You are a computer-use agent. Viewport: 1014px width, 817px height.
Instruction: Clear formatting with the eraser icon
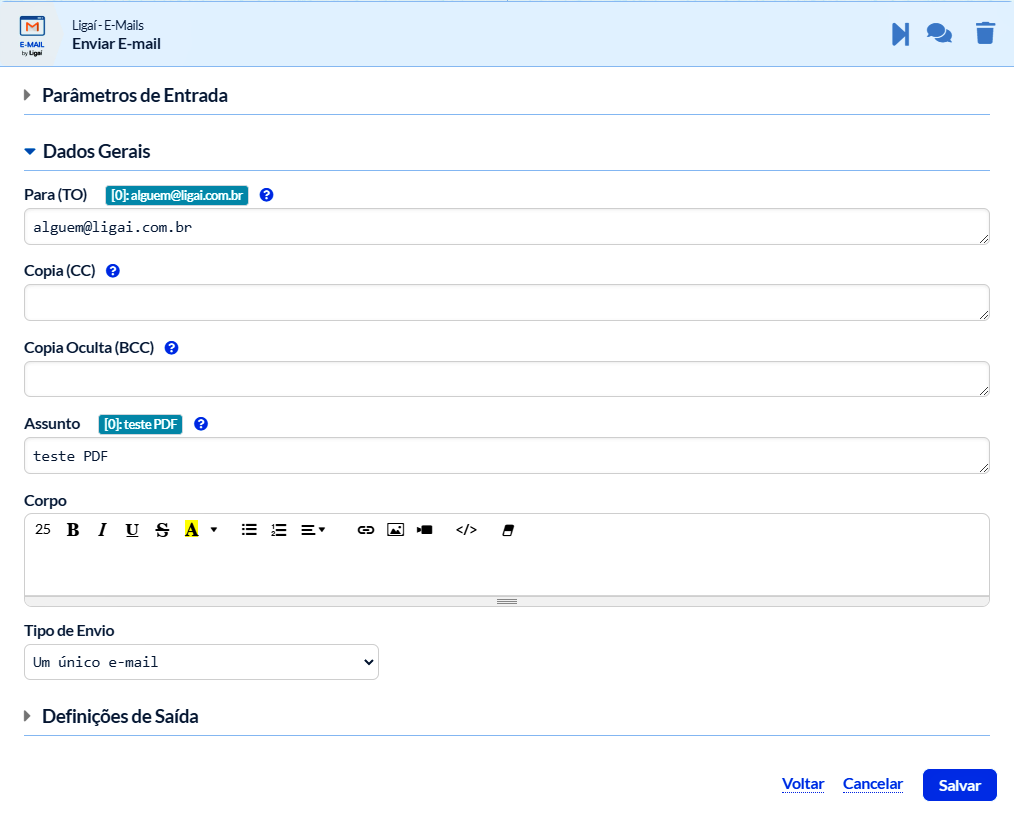[508, 530]
